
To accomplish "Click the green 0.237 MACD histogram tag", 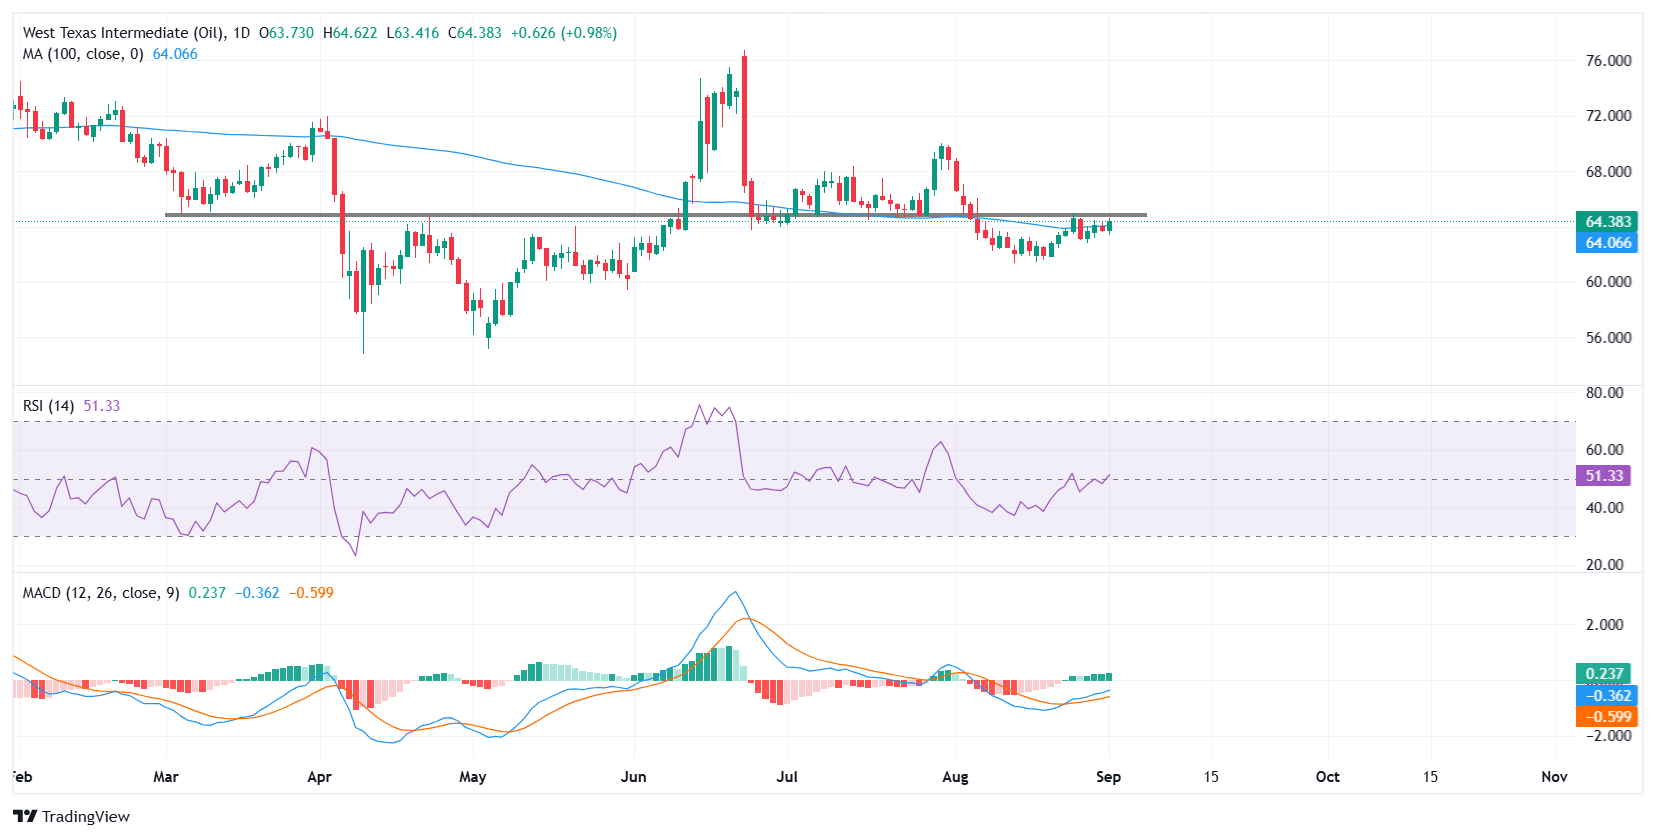I will point(1603,674).
